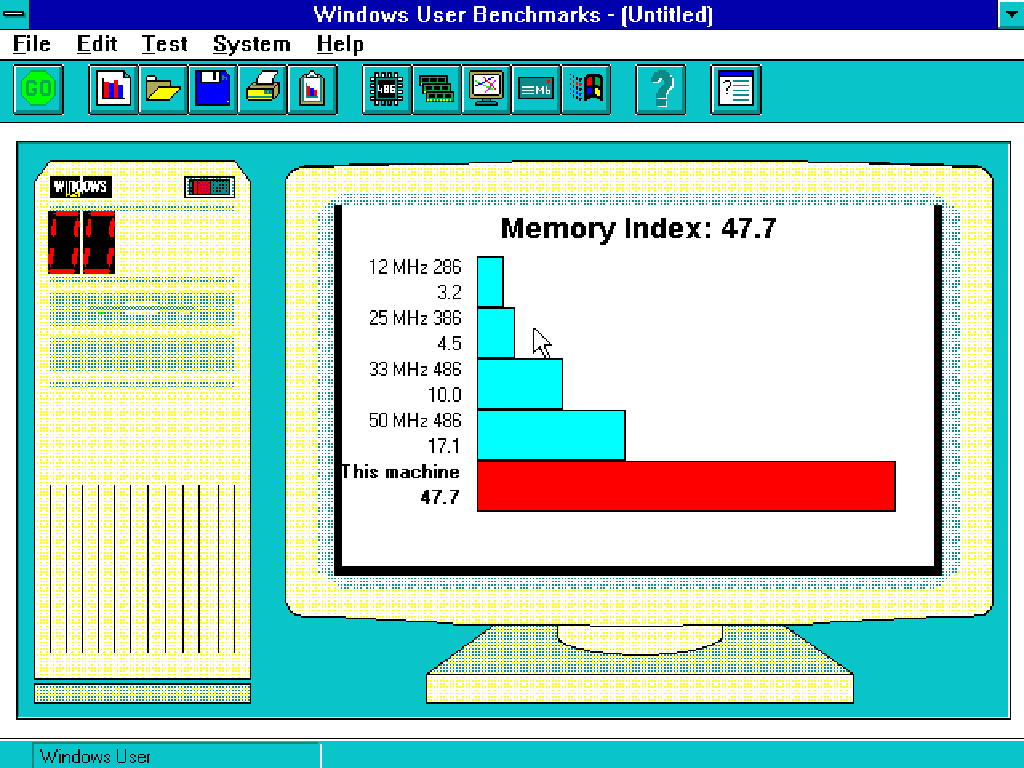1024x768 pixels.
Task: Open a file with the yellow folder icon
Action: click(163, 89)
